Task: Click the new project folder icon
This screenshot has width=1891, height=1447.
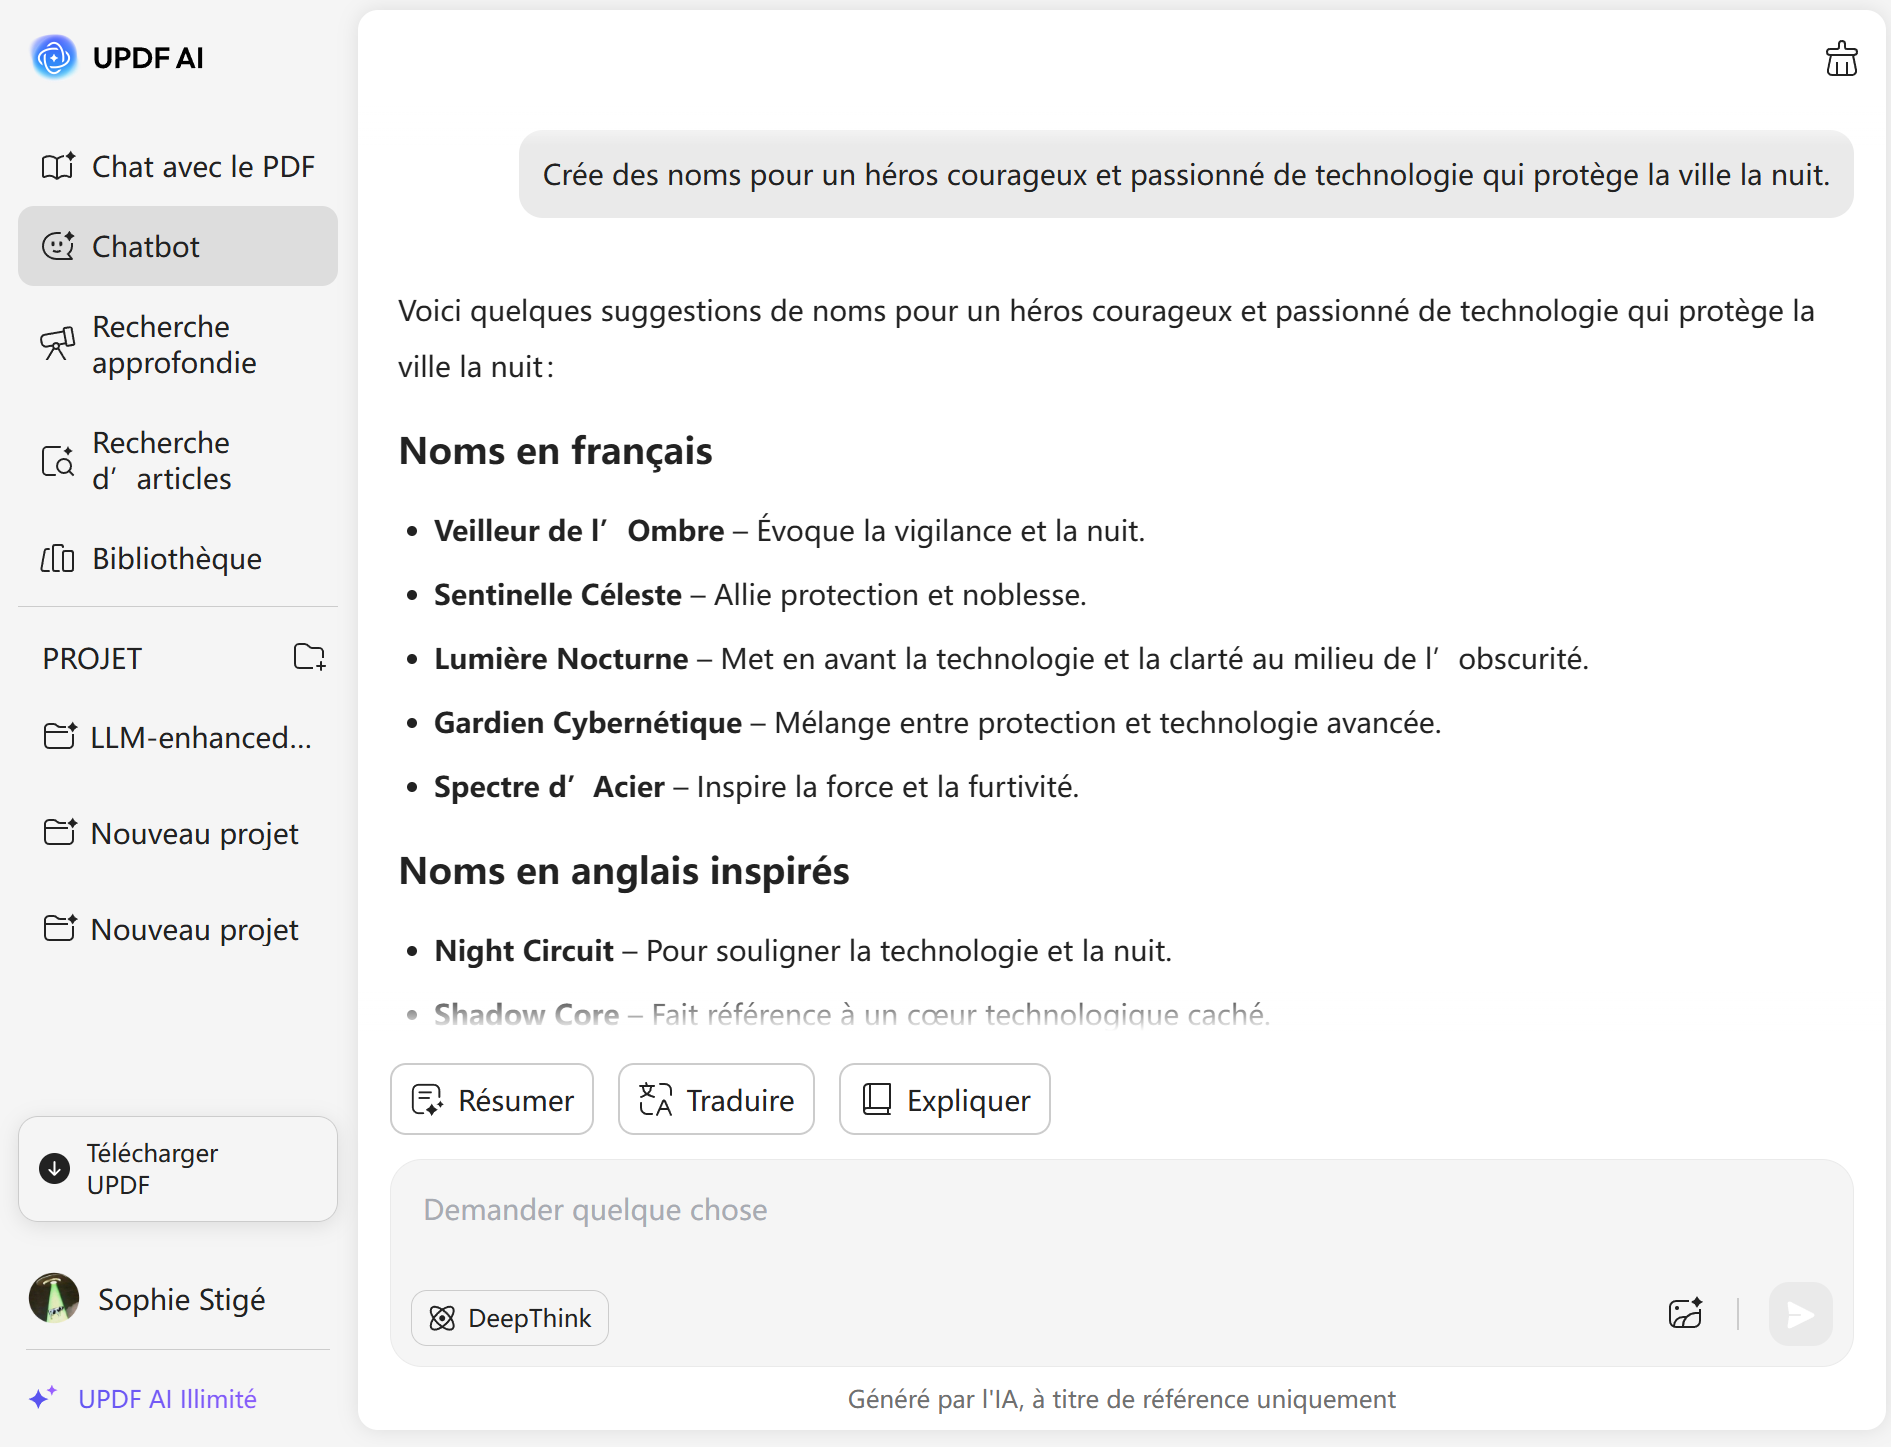Action: pos(309,657)
